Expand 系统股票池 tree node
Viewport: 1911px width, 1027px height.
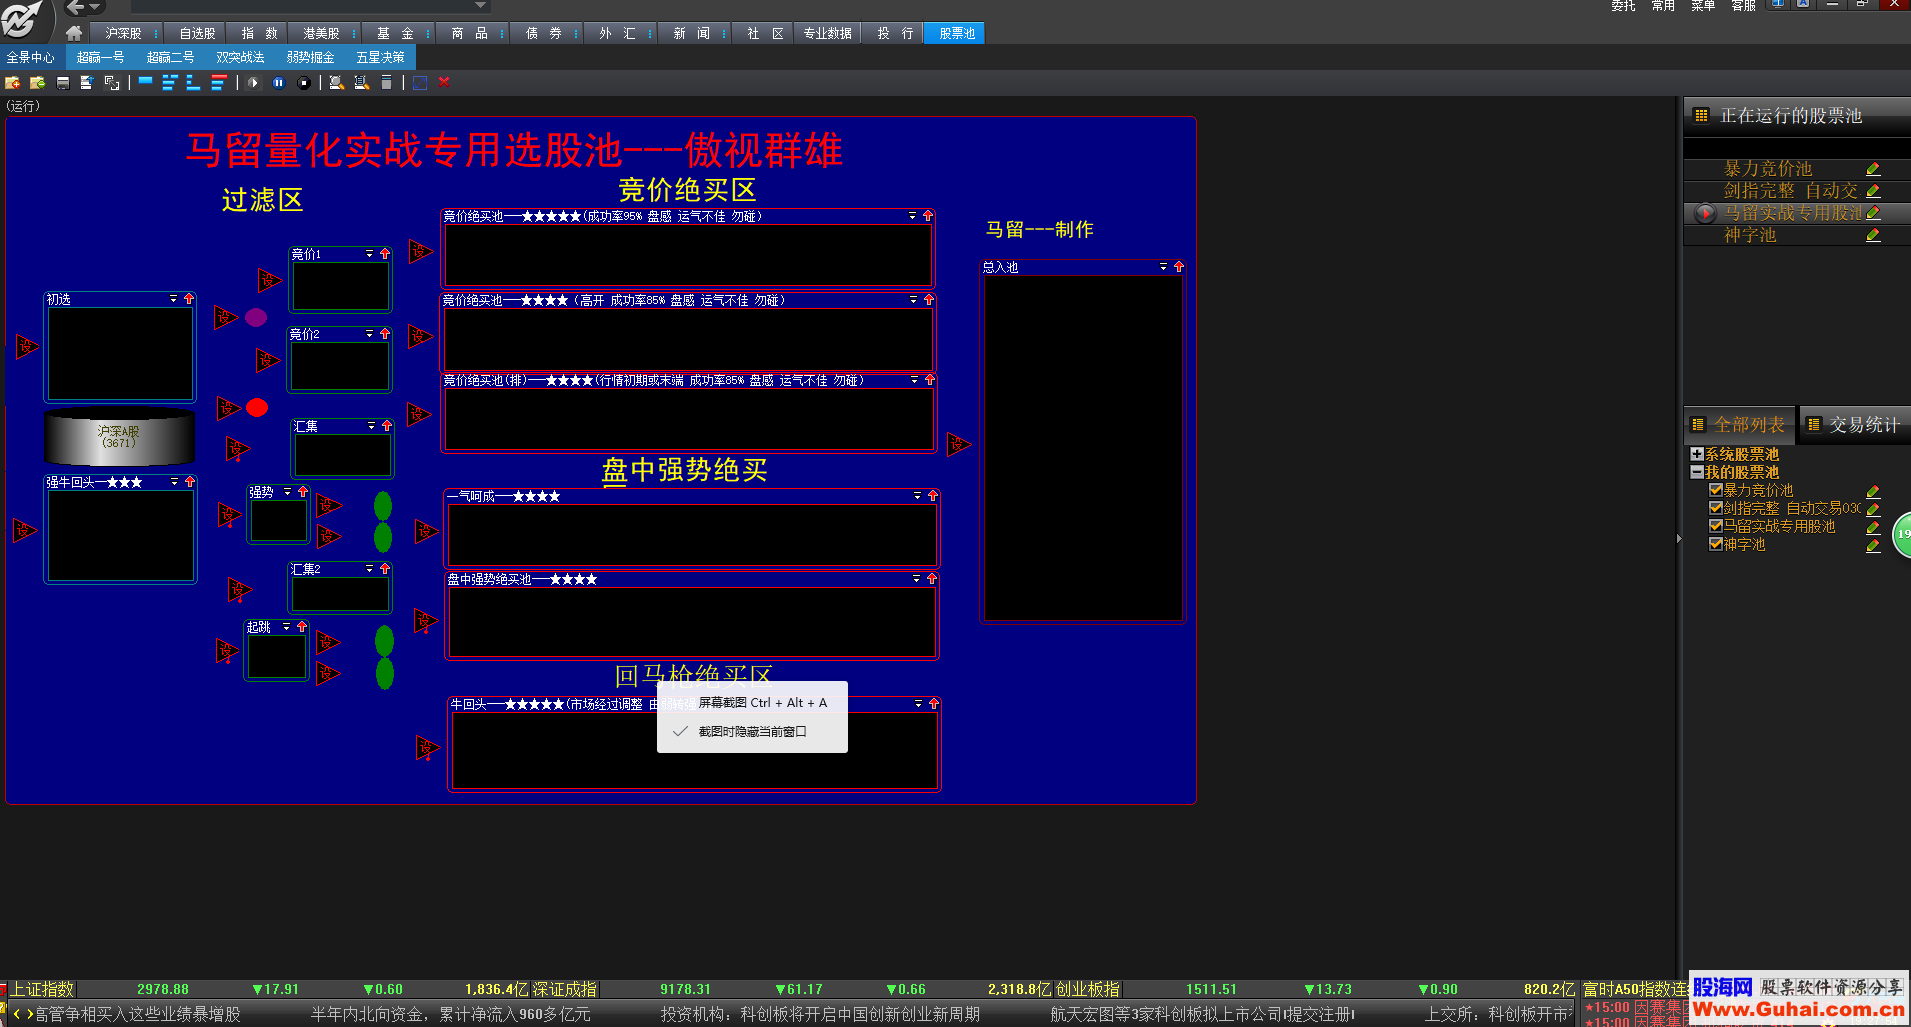point(1697,454)
